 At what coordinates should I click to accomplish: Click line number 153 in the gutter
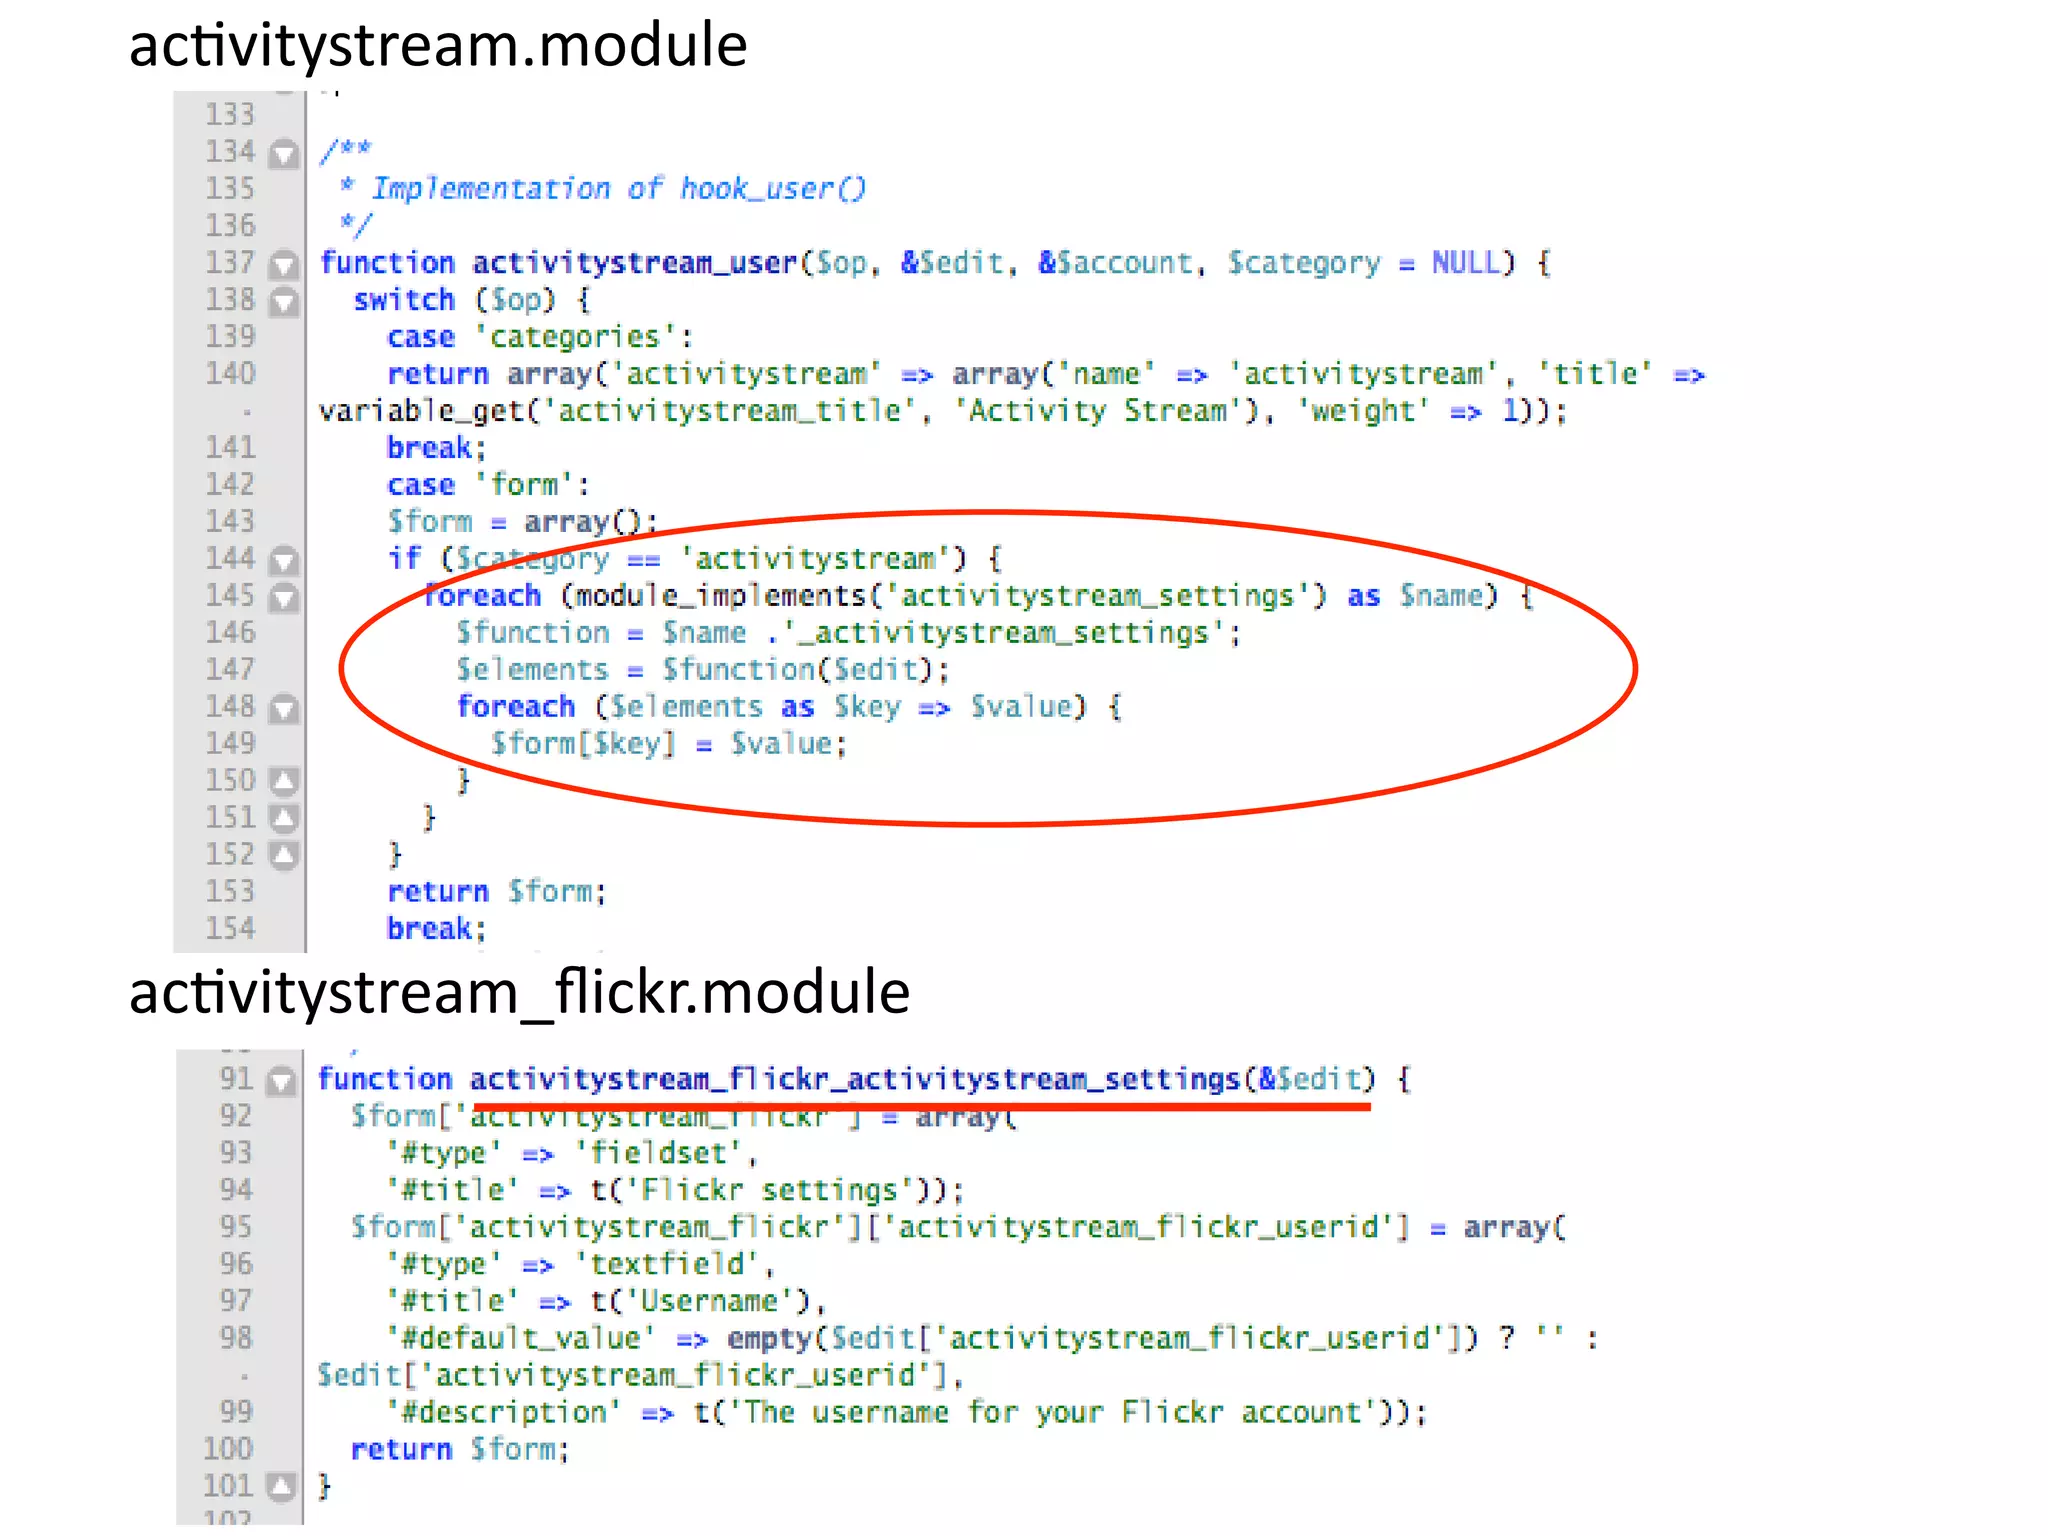tap(230, 892)
